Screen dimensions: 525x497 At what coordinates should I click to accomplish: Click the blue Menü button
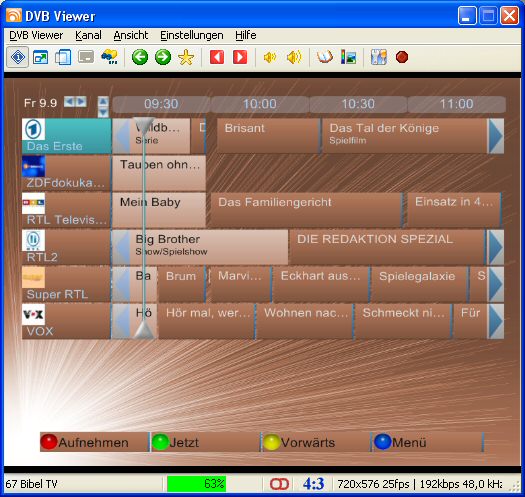(x=428, y=442)
